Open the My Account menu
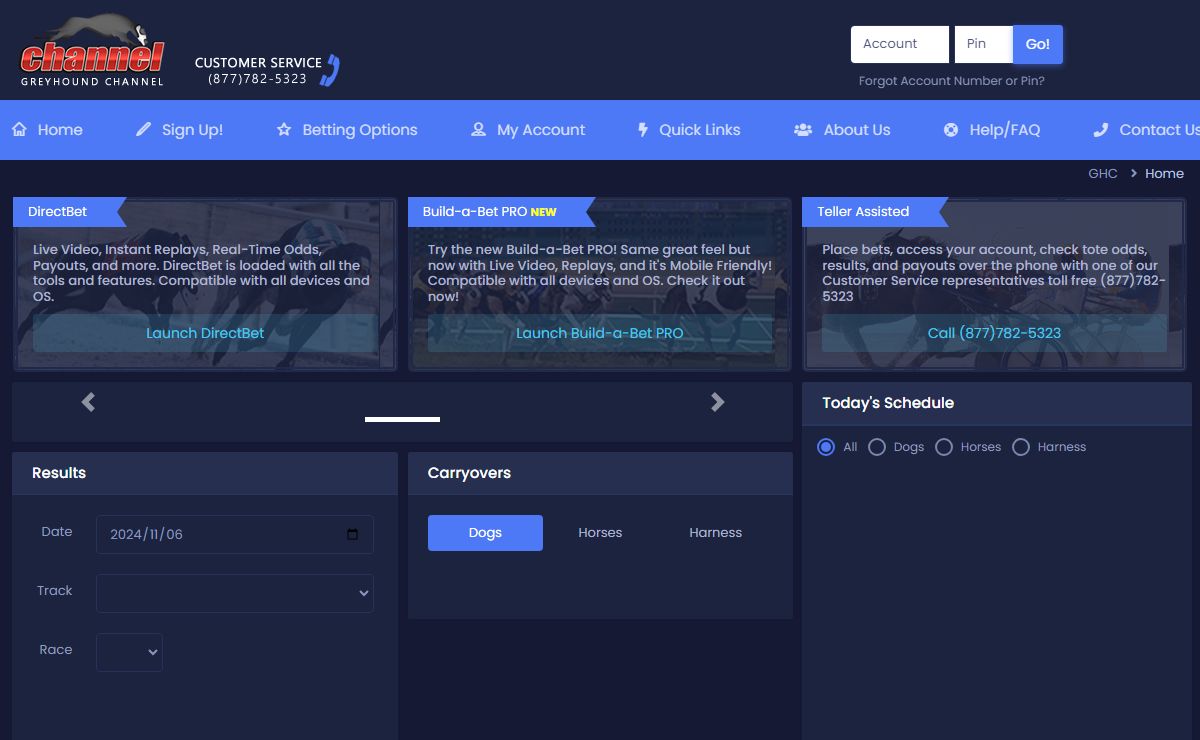 point(528,130)
